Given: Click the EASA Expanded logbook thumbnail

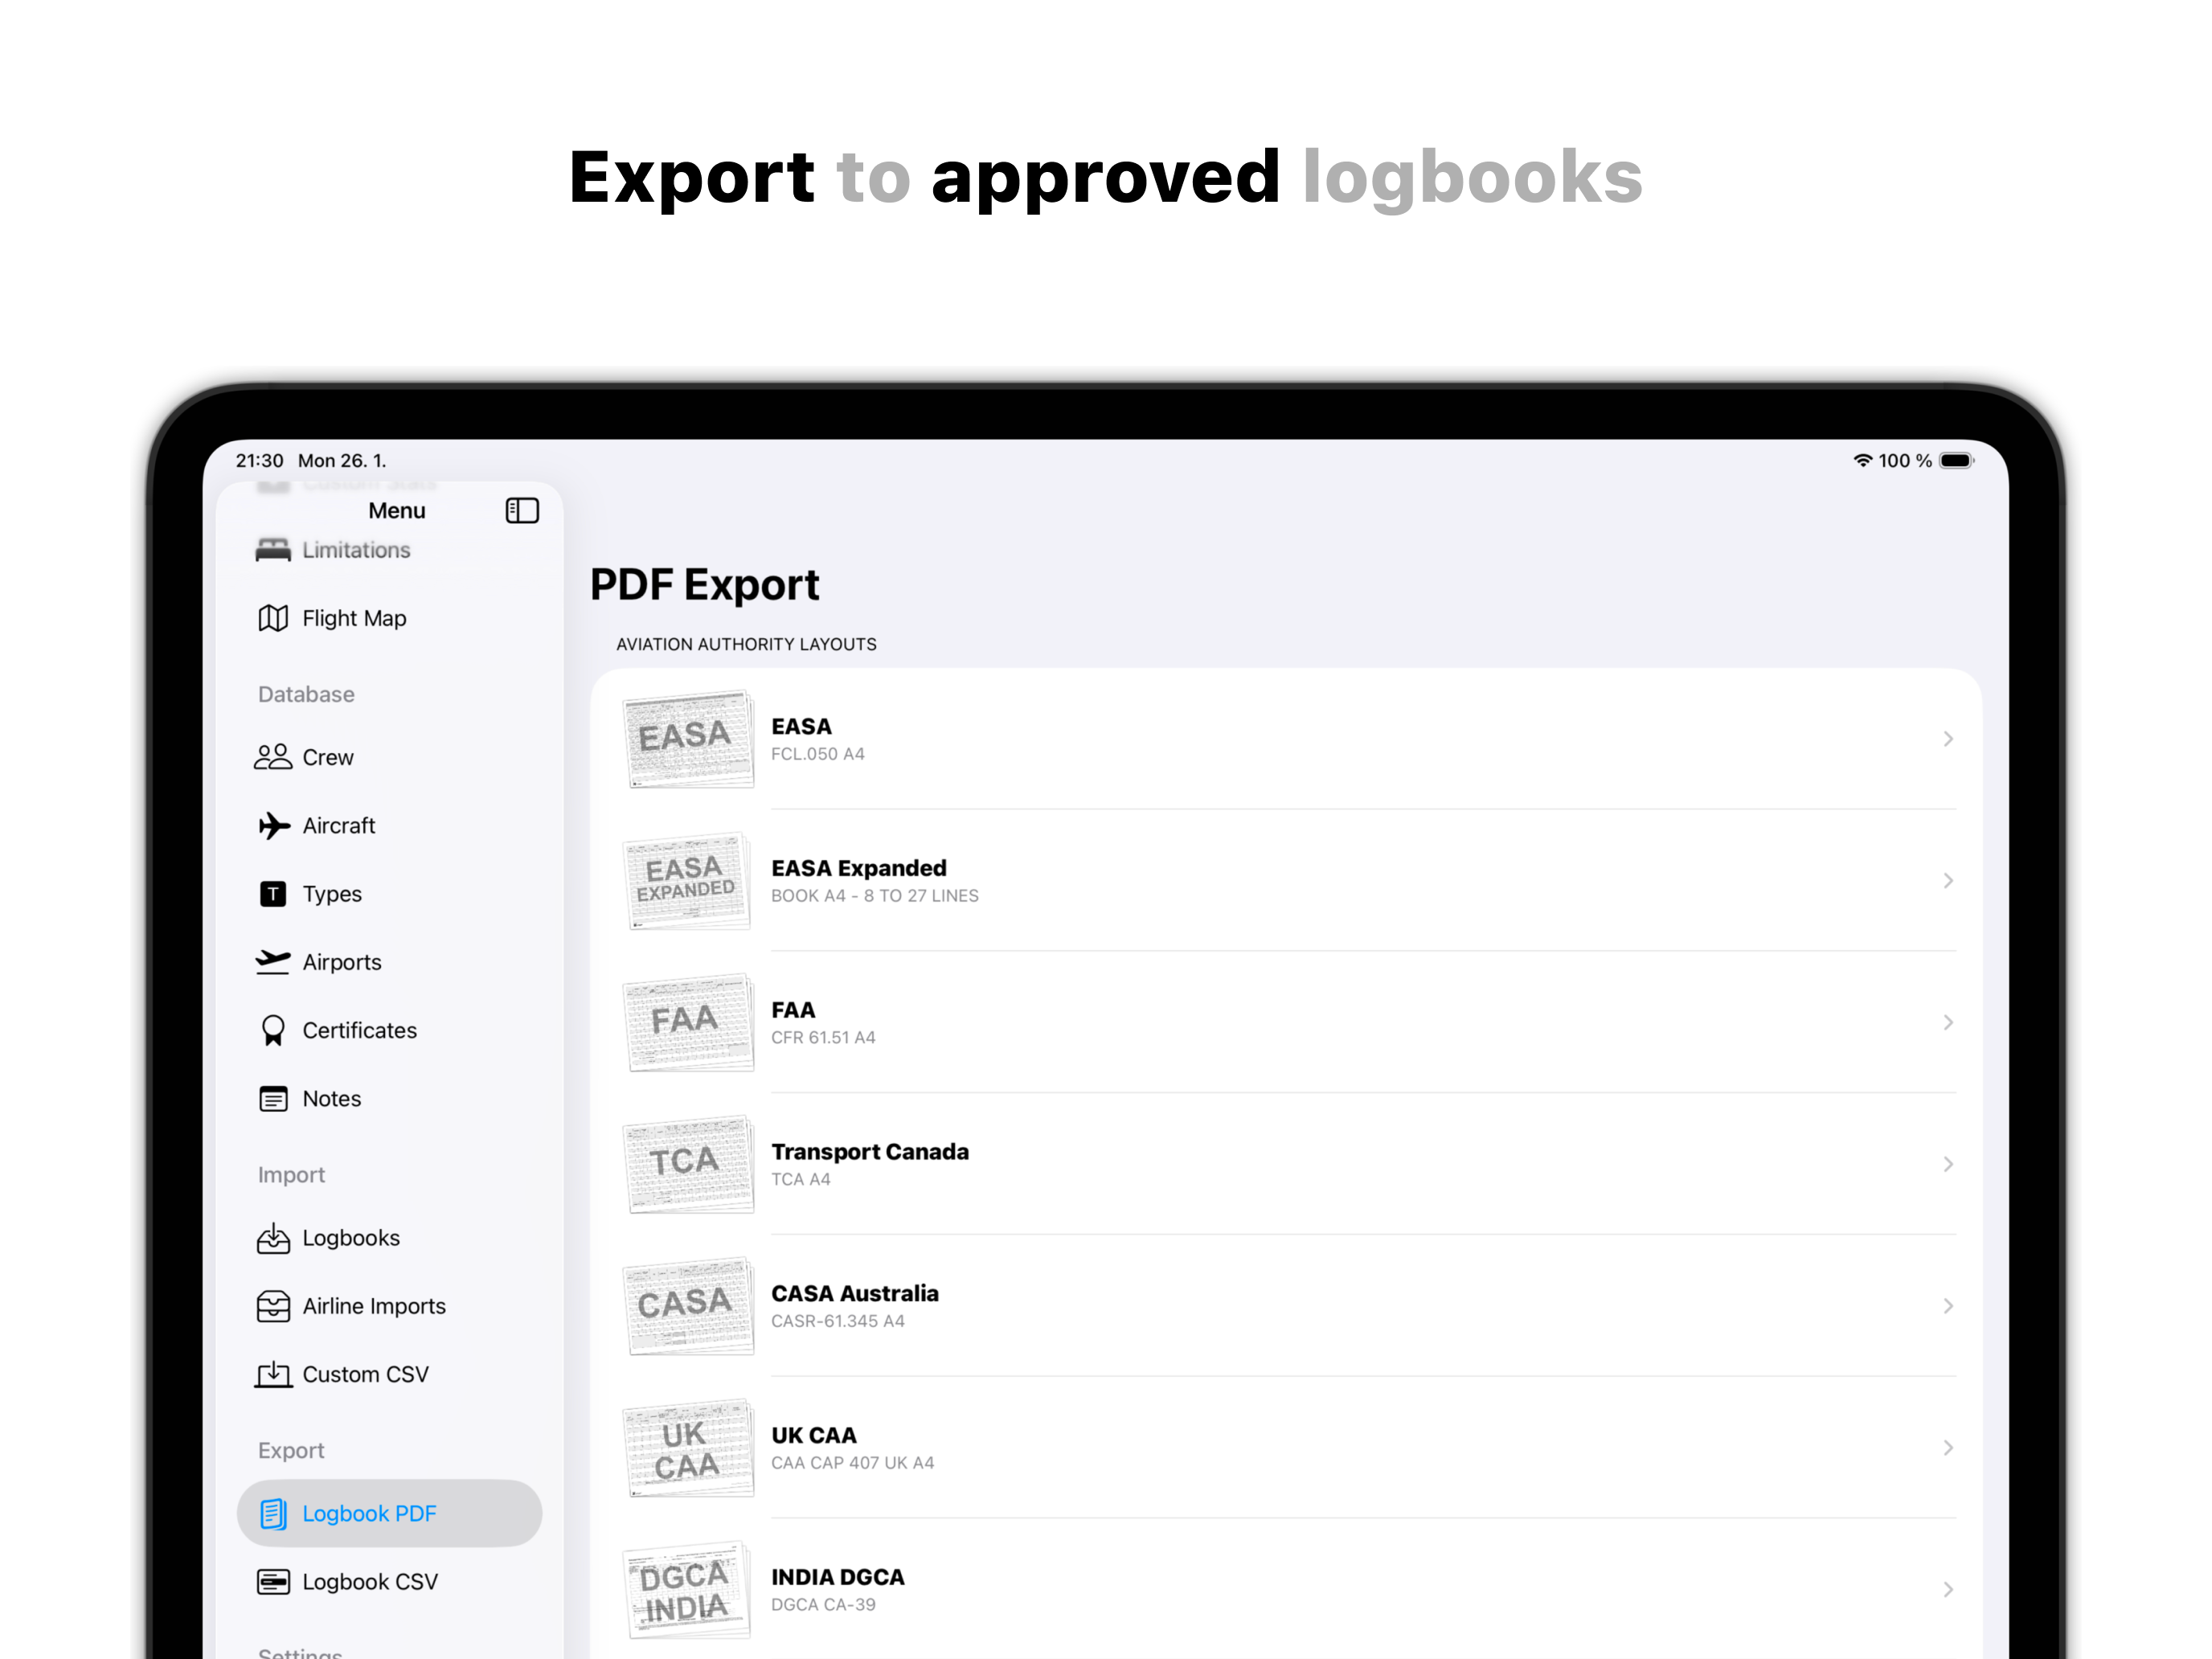Looking at the screenshot, I should (687, 881).
